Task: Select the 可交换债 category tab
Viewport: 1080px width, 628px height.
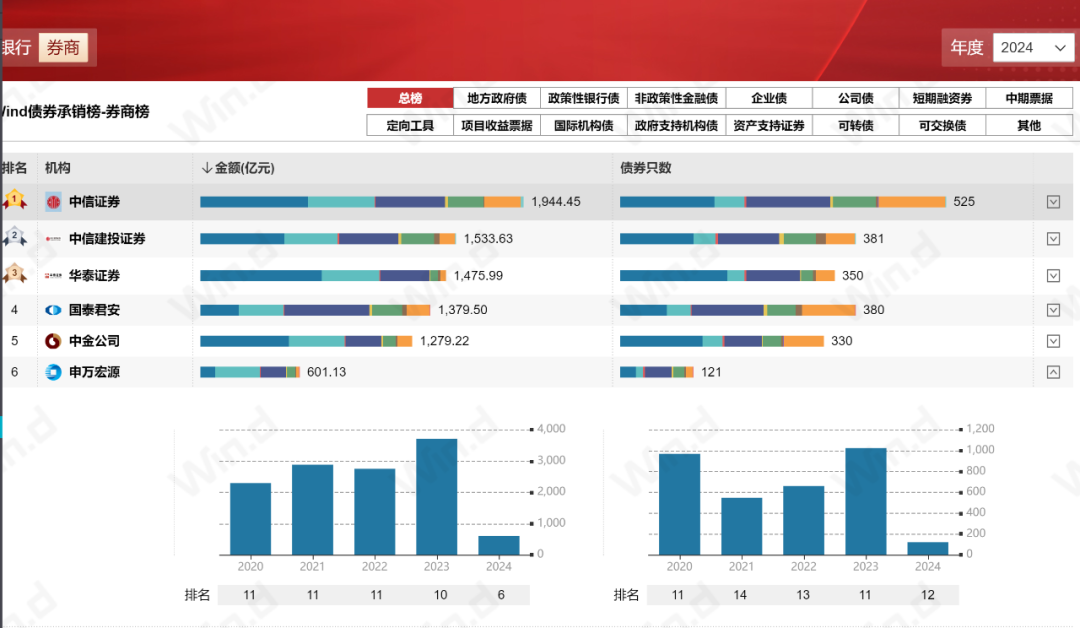Action: (942, 125)
